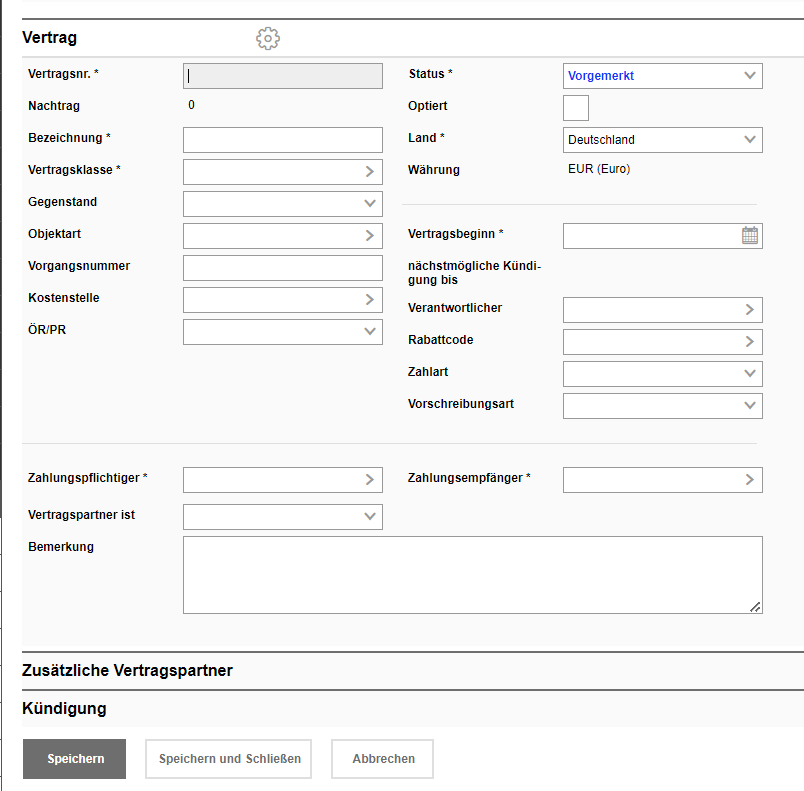Screen dimensions: 804x791
Task: Open Vertragsklasse lookup arrow
Action: coord(369,172)
